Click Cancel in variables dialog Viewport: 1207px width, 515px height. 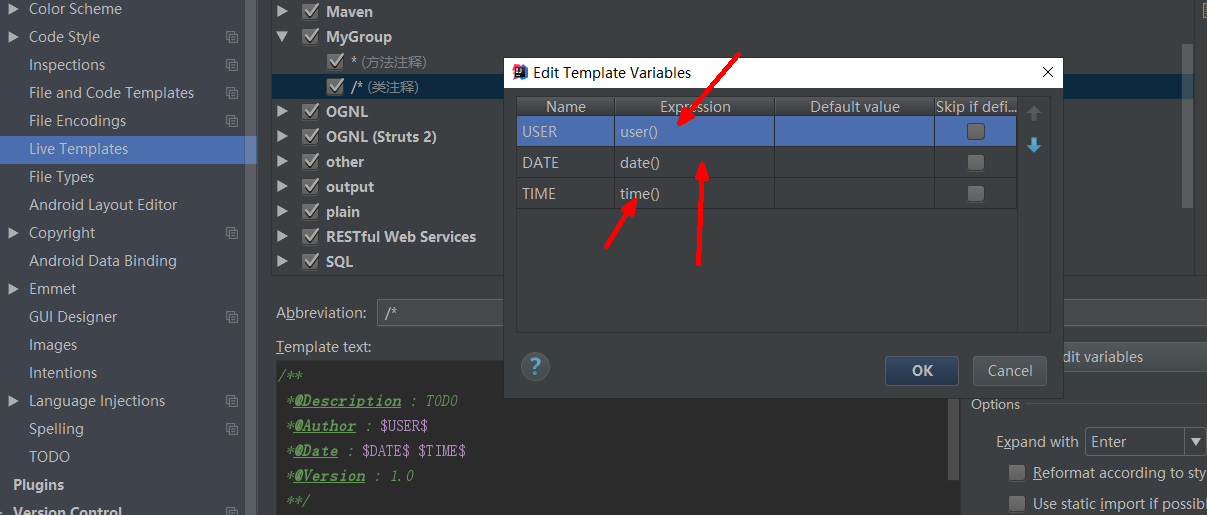click(1010, 371)
